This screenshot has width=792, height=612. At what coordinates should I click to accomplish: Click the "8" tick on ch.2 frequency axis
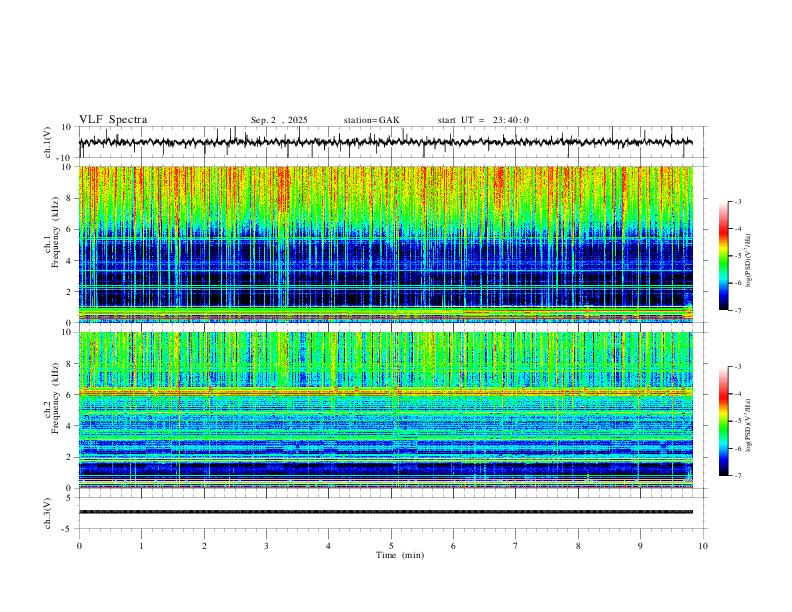70,364
